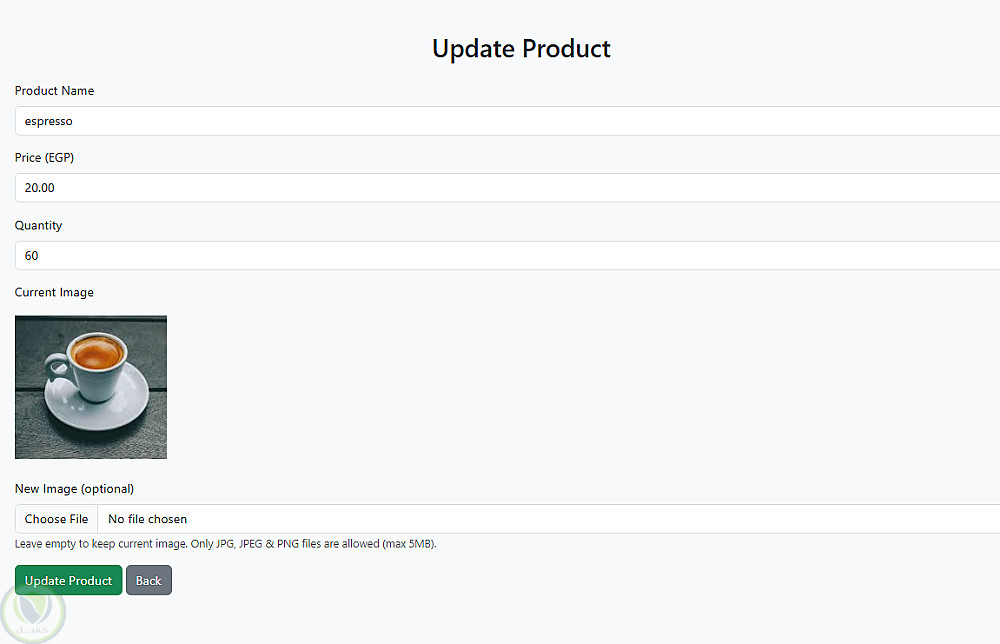Focus the Quantity input field
This screenshot has height=644, width=1000.
(x=508, y=256)
